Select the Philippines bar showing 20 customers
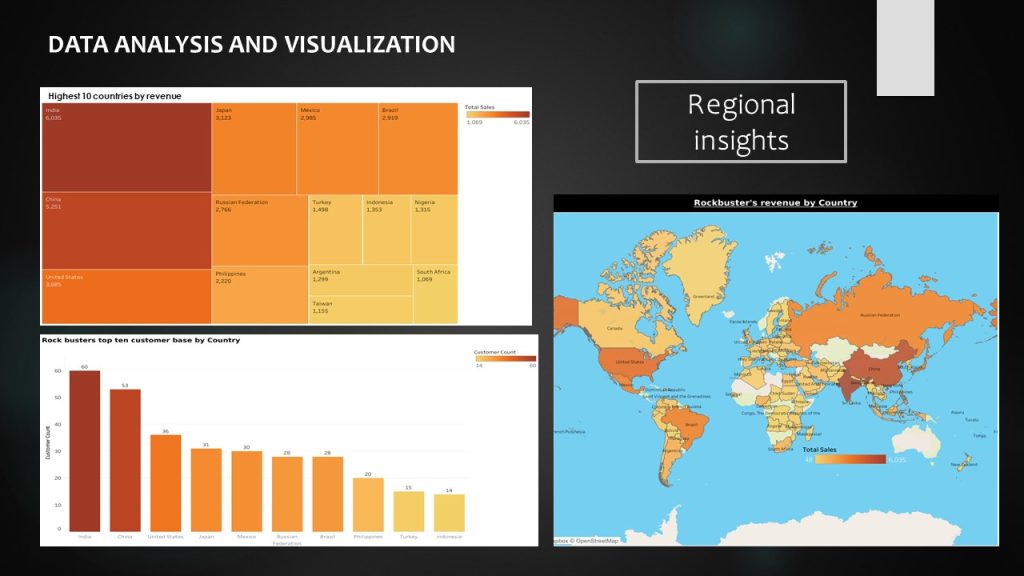 [368, 504]
